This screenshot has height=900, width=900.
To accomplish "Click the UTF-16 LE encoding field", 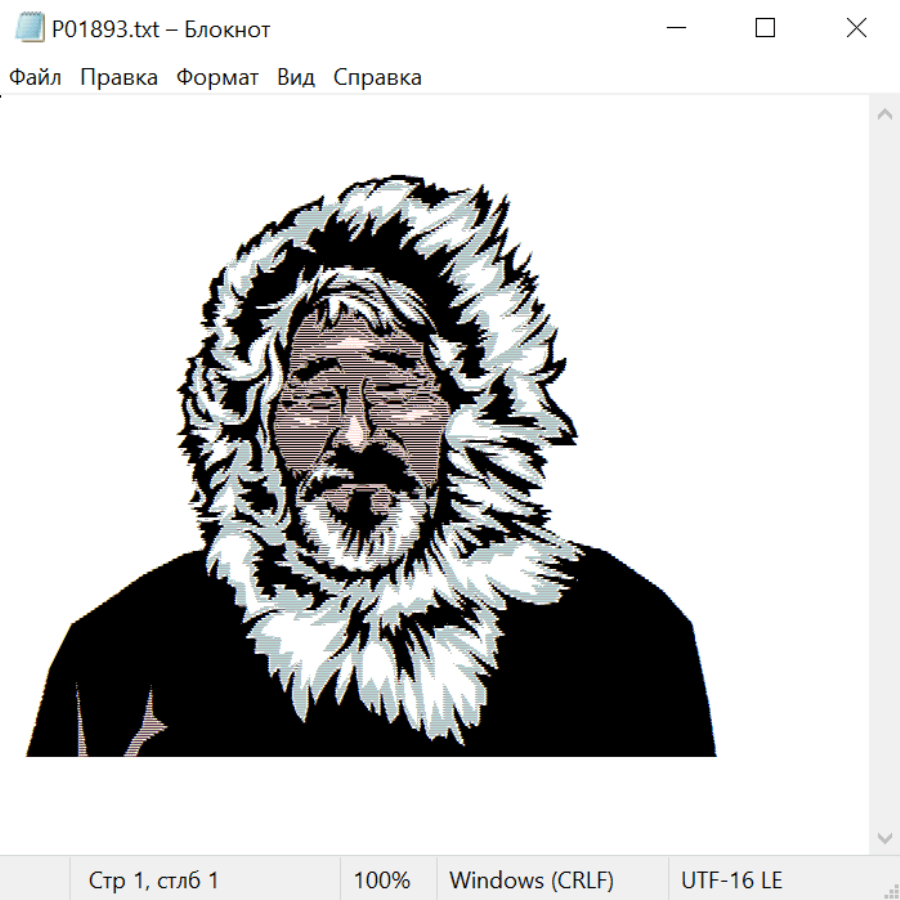I will point(731,880).
